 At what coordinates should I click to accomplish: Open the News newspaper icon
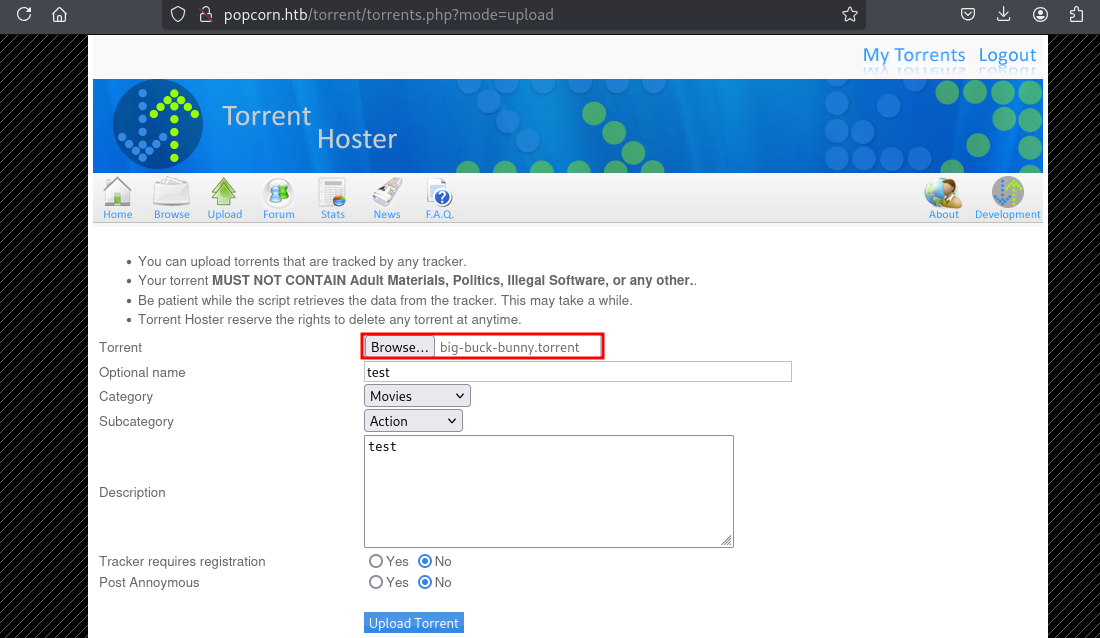pyautogui.click(x=386, y=198)
